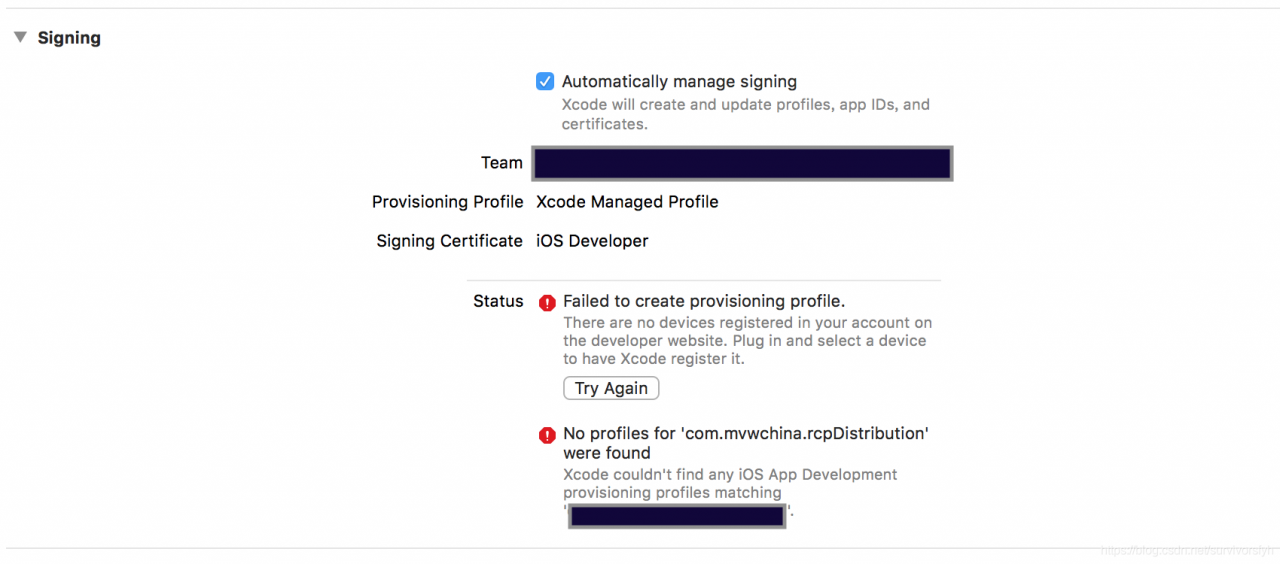This screenshot has height=564, width=1280.
Task: Select the Xcode Managed Profile value
Action: click(627, 202)
